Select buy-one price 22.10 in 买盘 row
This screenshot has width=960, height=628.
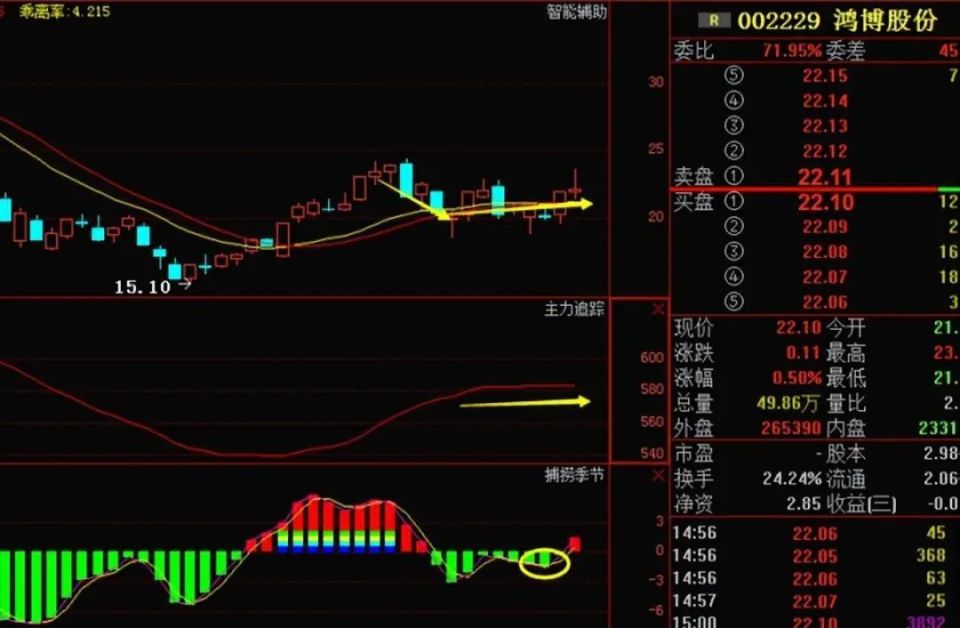[x=825, y=202]
